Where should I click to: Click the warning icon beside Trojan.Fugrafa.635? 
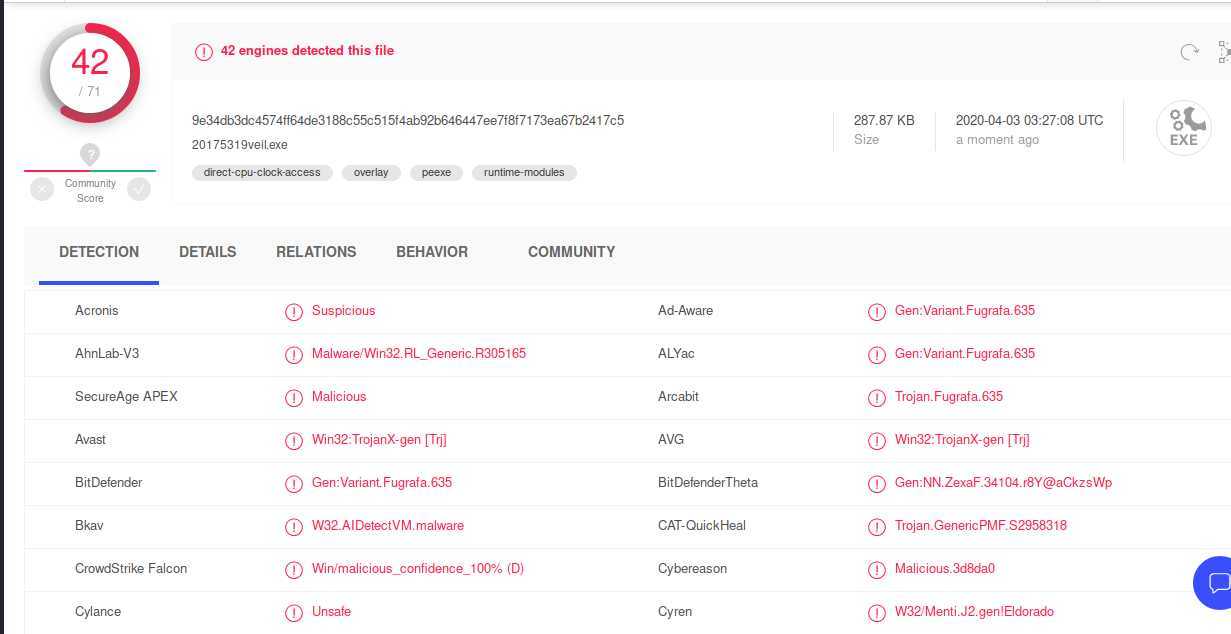click(877, 398)
